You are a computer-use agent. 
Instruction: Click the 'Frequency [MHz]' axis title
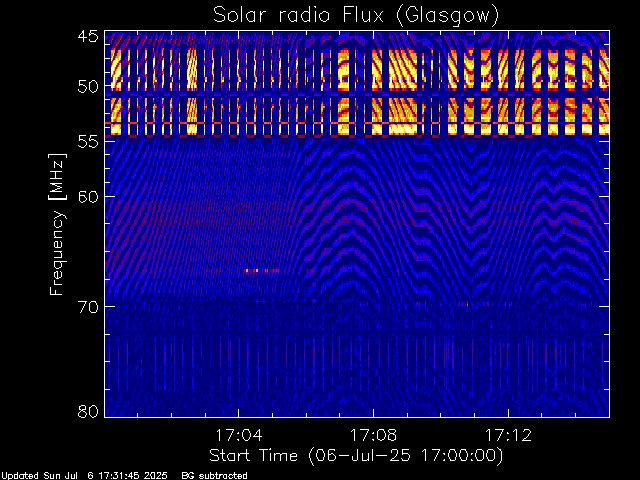click(x=57, y=224)
